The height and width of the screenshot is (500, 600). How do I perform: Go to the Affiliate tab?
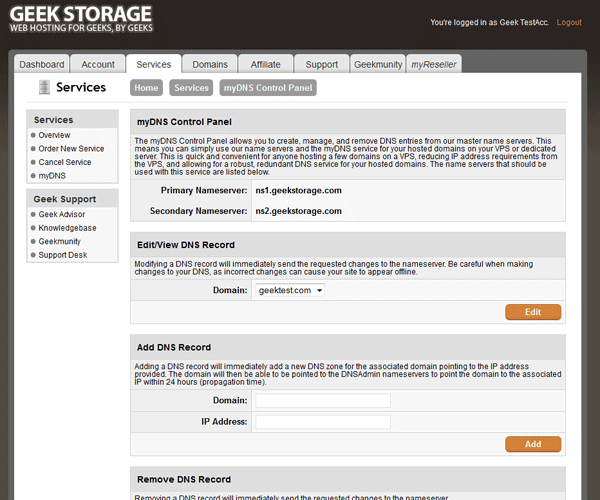click(266, 64)
